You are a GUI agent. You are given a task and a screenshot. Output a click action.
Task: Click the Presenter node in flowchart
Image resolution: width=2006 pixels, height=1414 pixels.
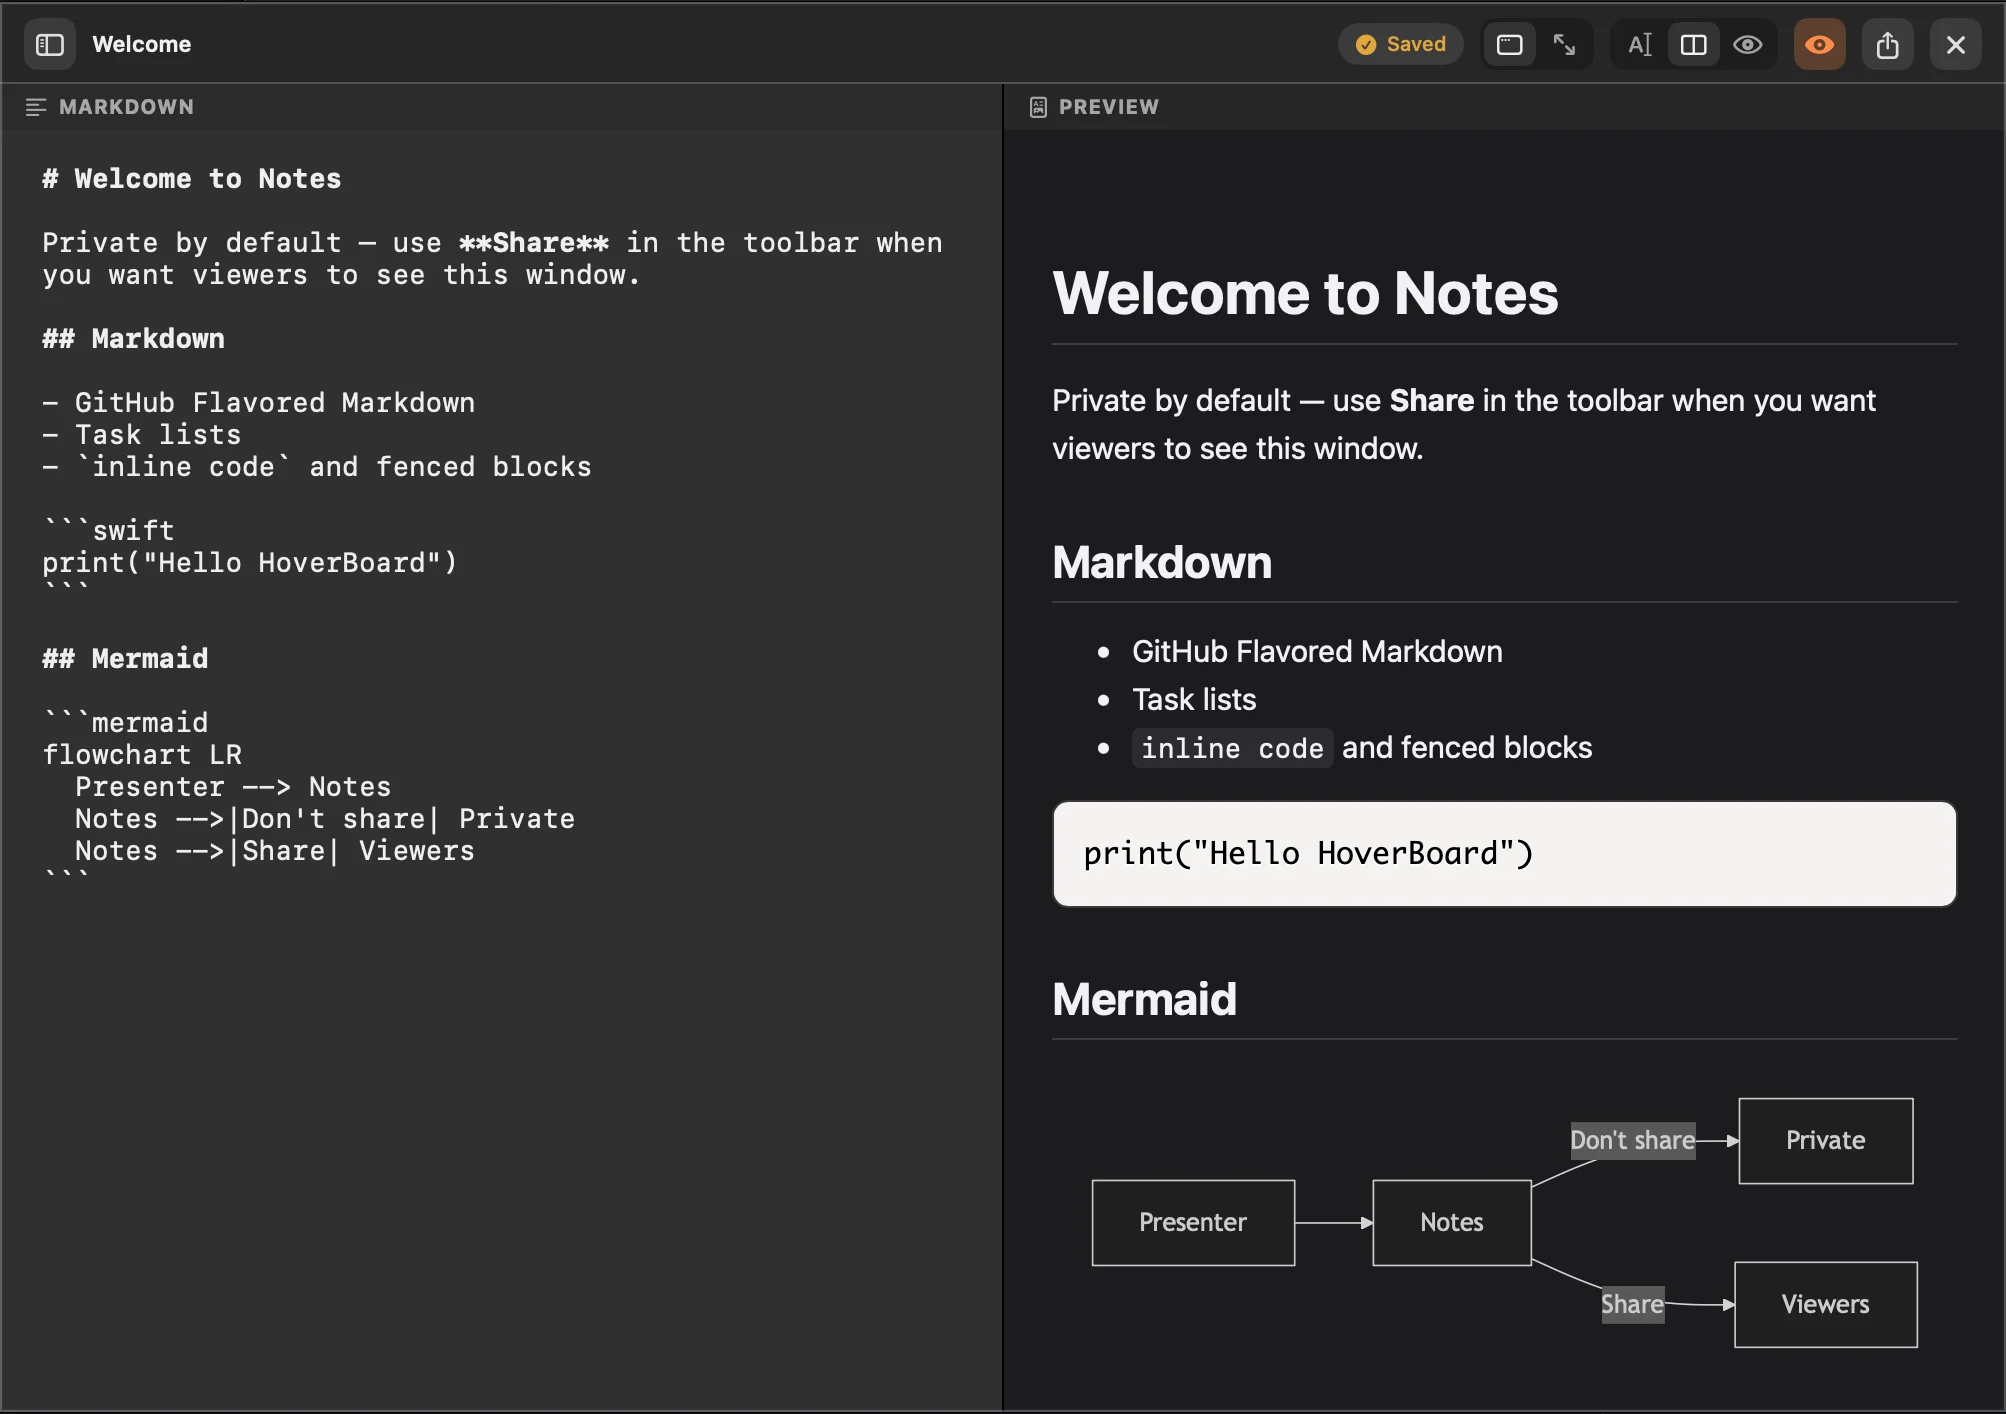pos(1193,1223)
